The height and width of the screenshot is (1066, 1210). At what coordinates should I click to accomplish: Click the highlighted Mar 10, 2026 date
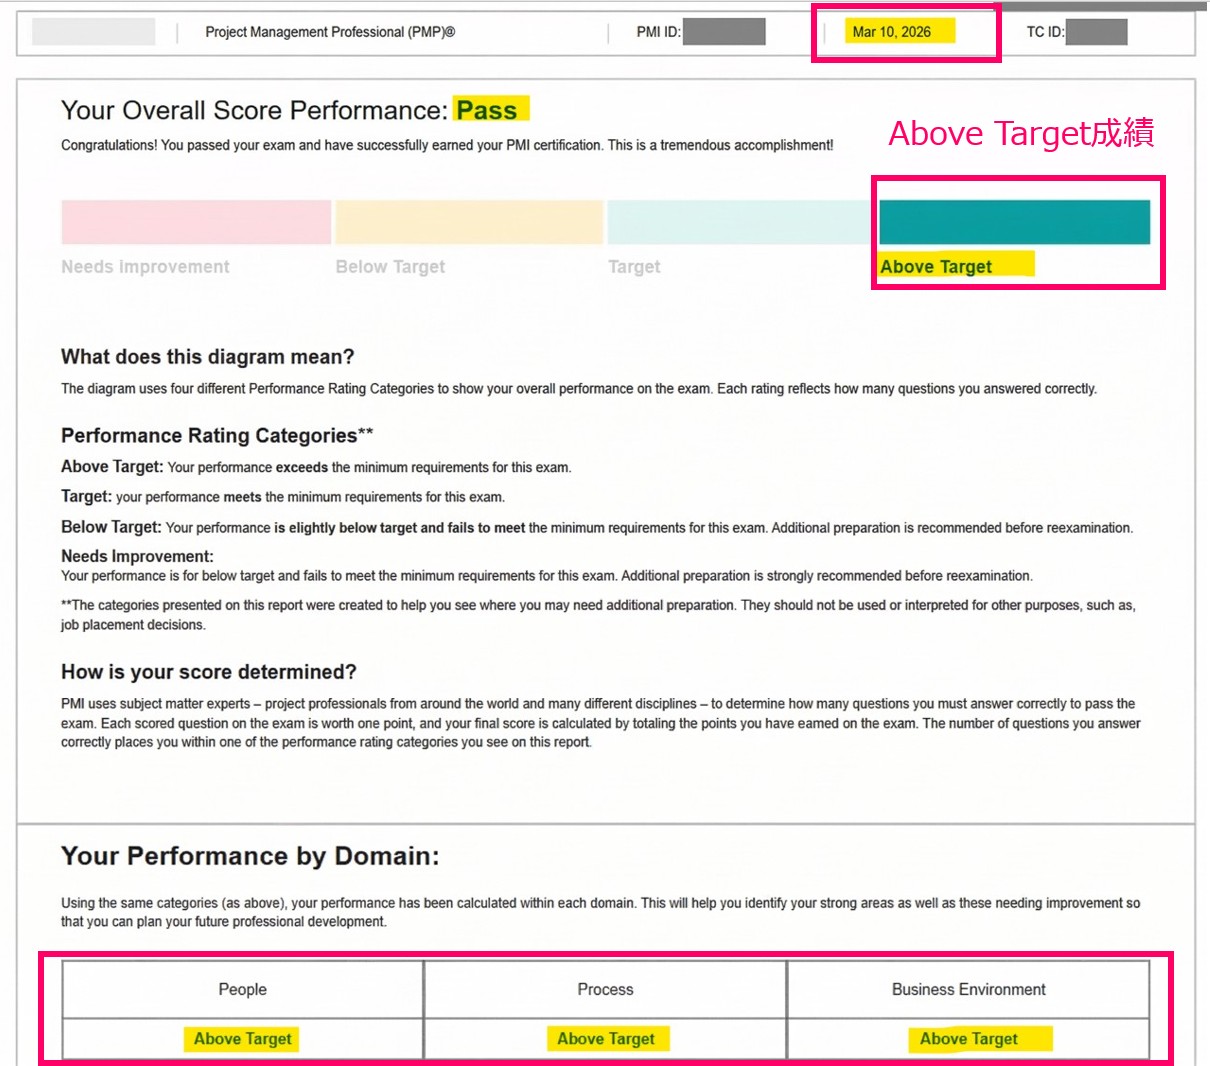tap(892, 32)
